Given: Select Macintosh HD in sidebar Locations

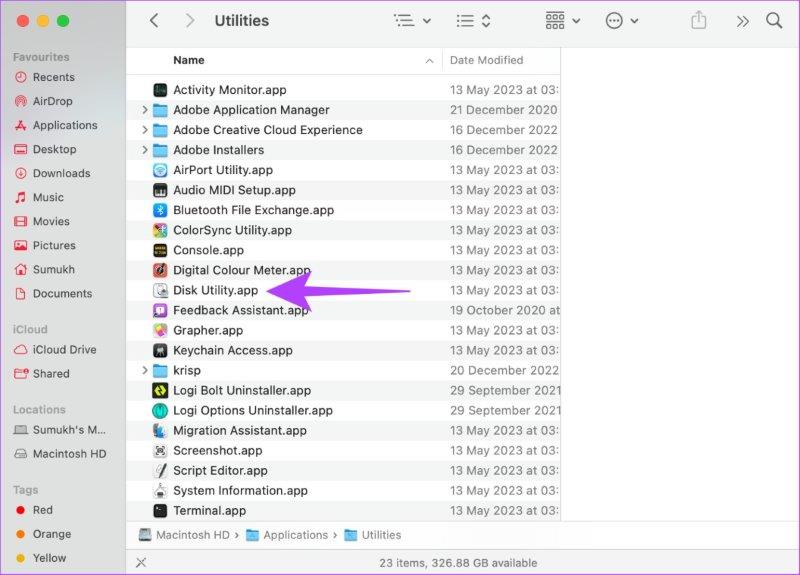Looking at the screenshot, I should click(x=60, y=454).
